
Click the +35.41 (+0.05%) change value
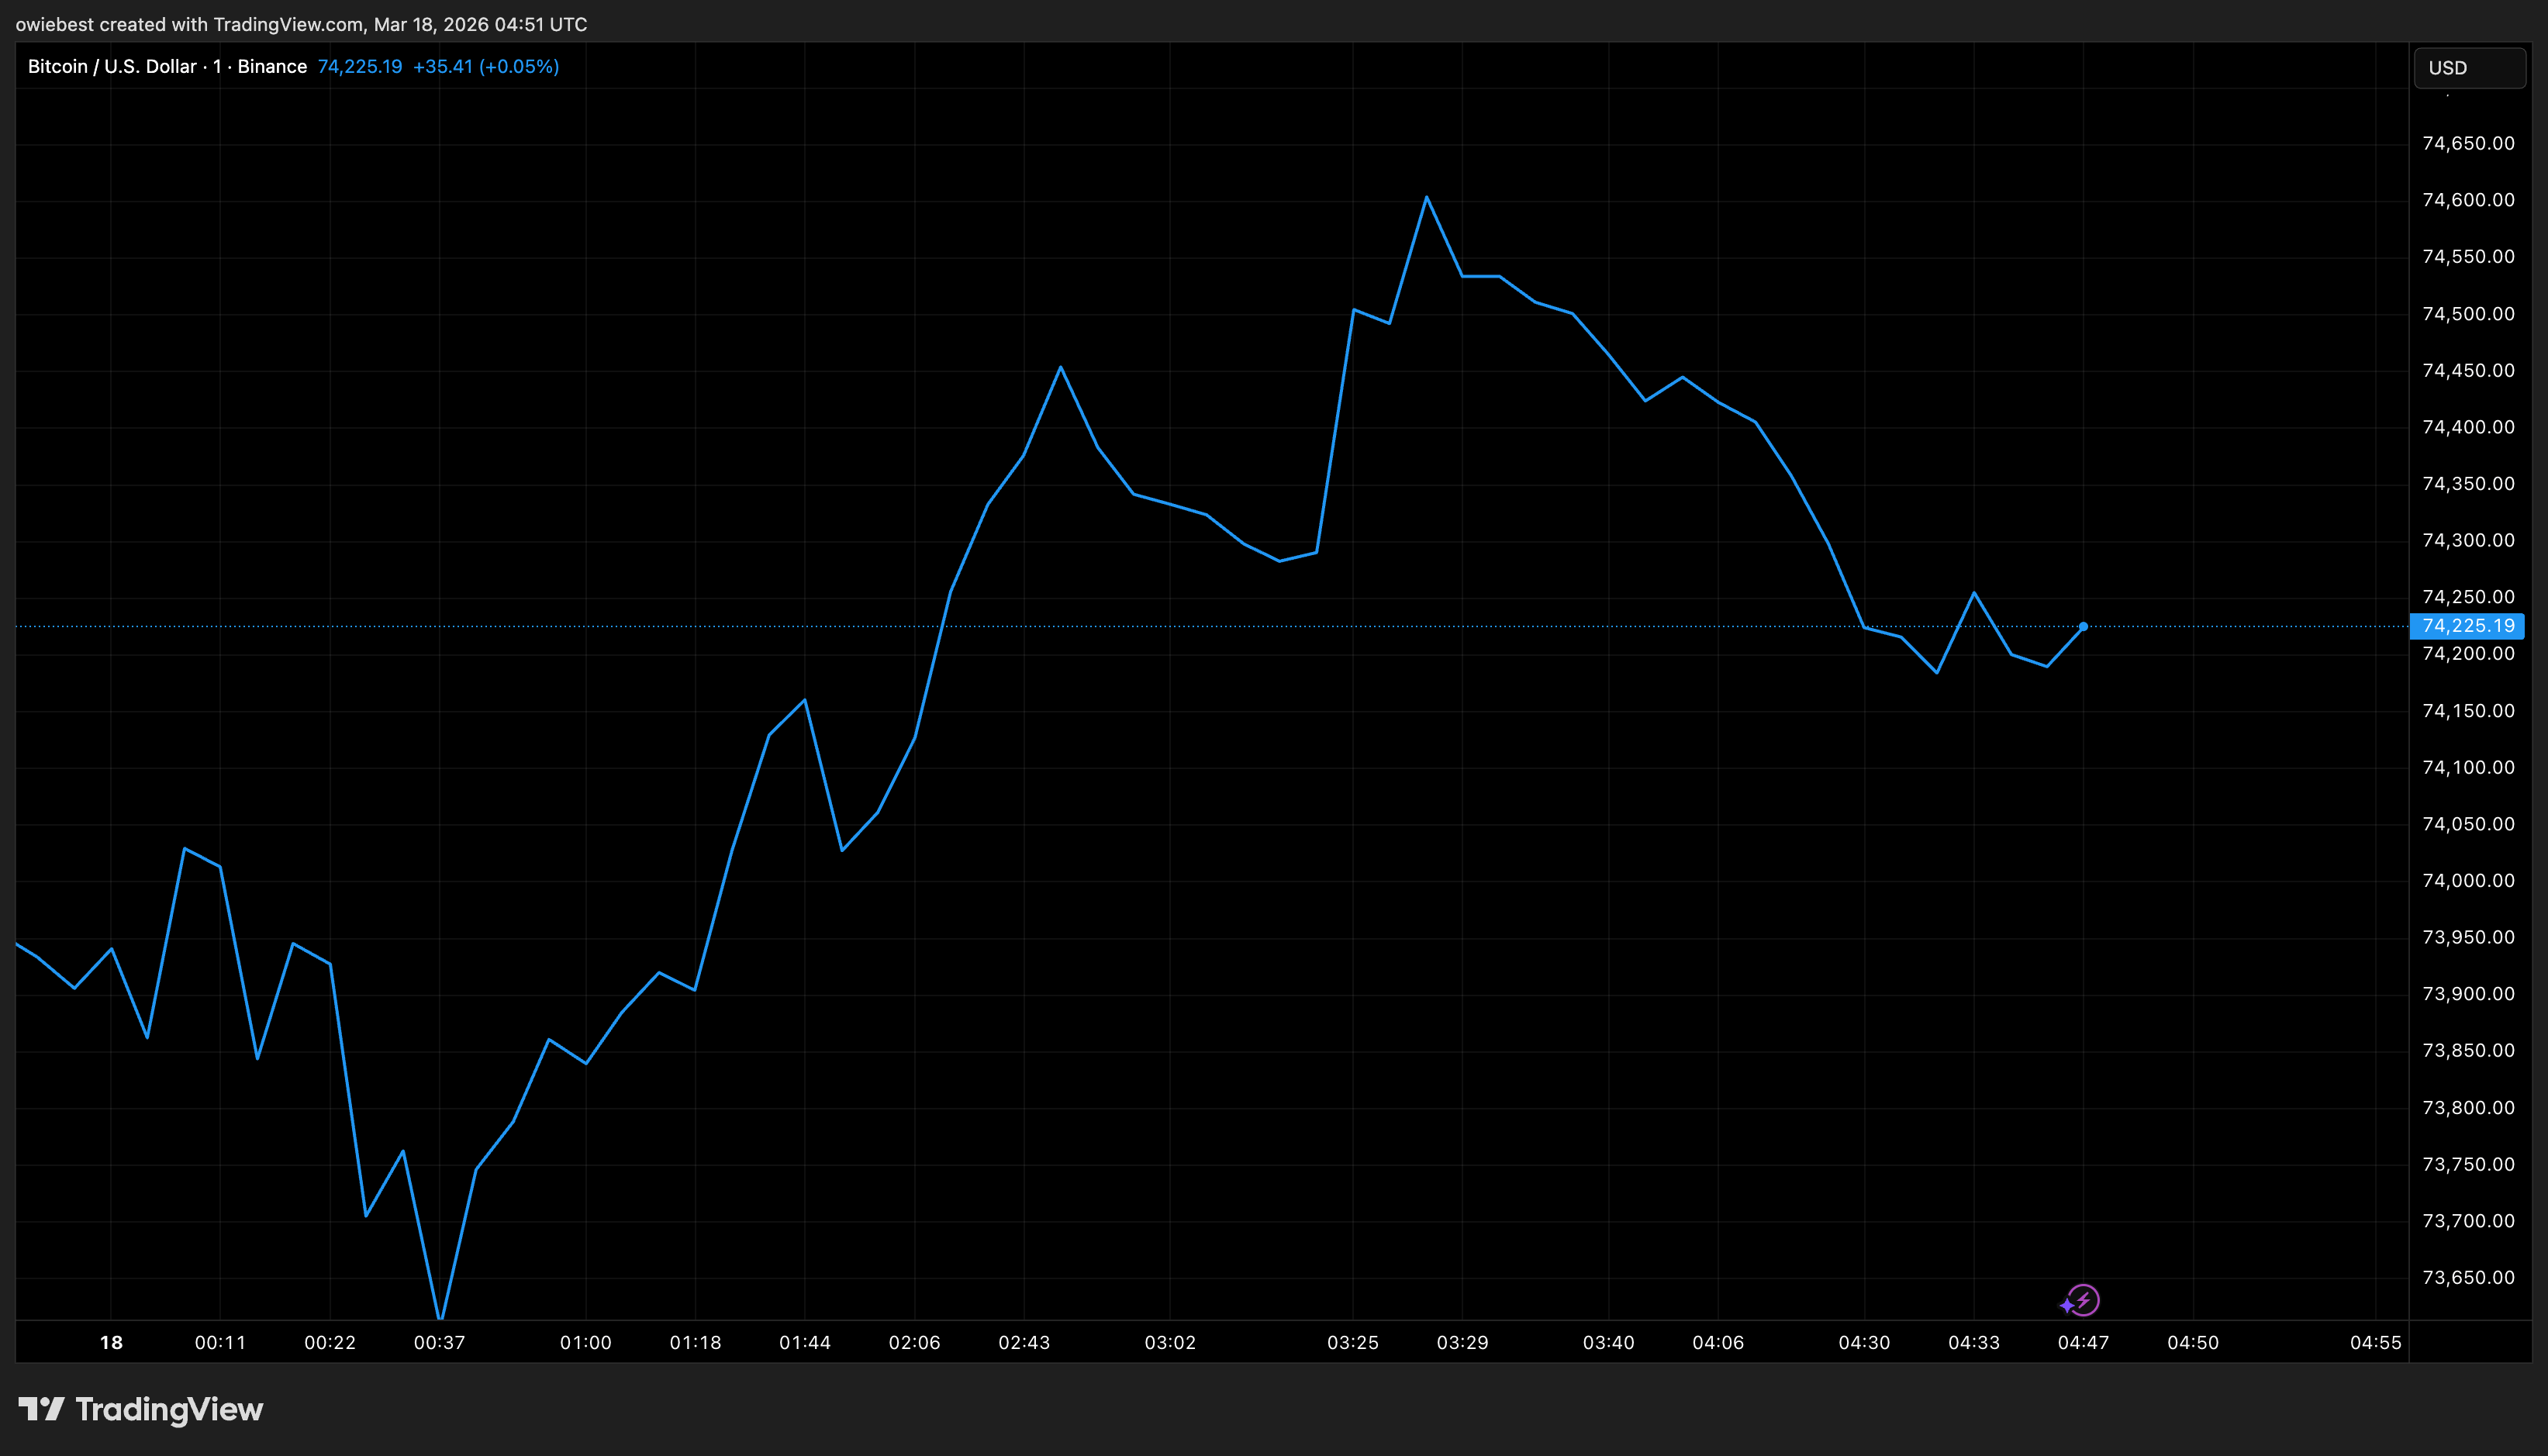(x=485, y=67)
